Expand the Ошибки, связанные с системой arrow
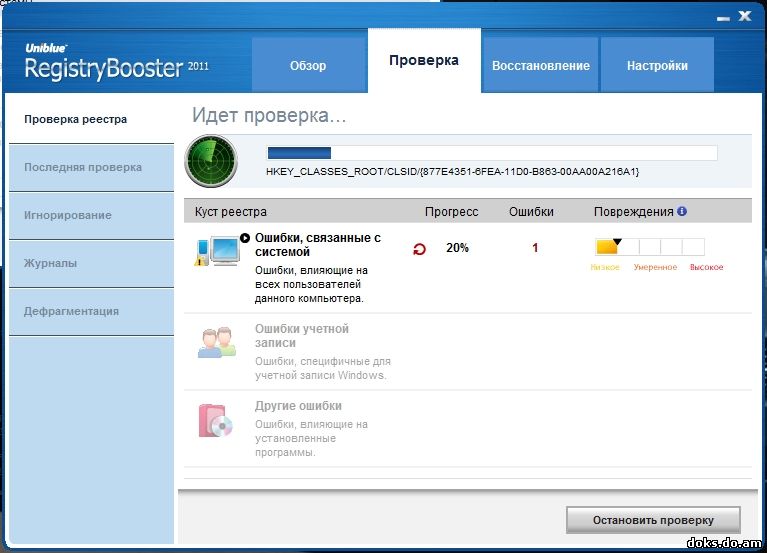Screen dimensions: 767x553 point(245,238)
